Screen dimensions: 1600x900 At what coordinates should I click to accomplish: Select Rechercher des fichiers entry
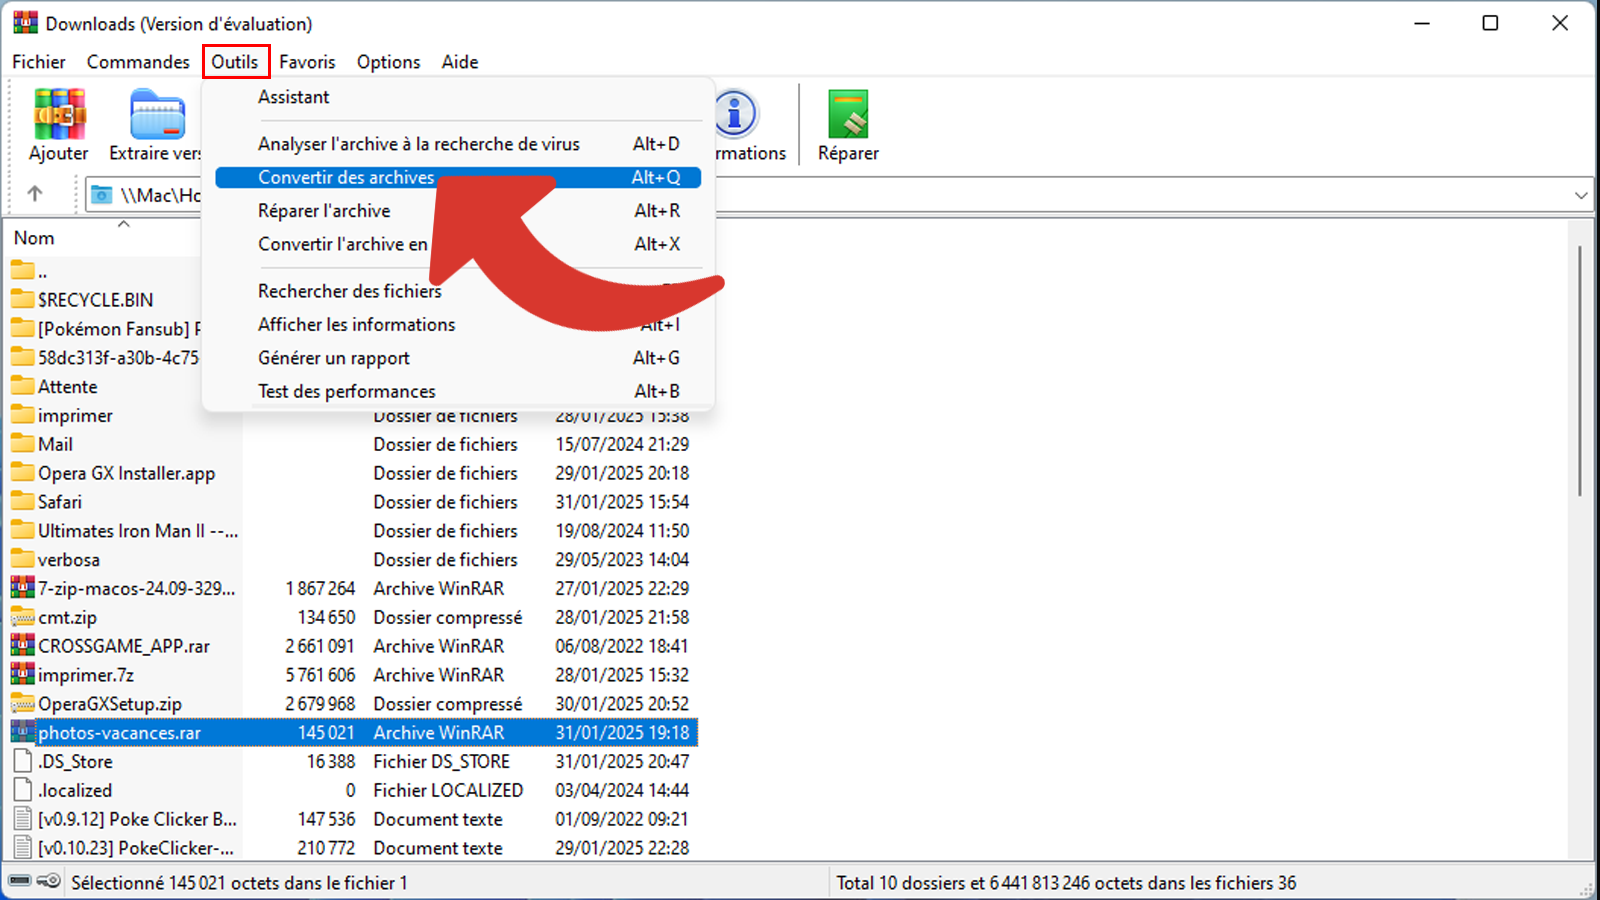click(x=458, y=291)
